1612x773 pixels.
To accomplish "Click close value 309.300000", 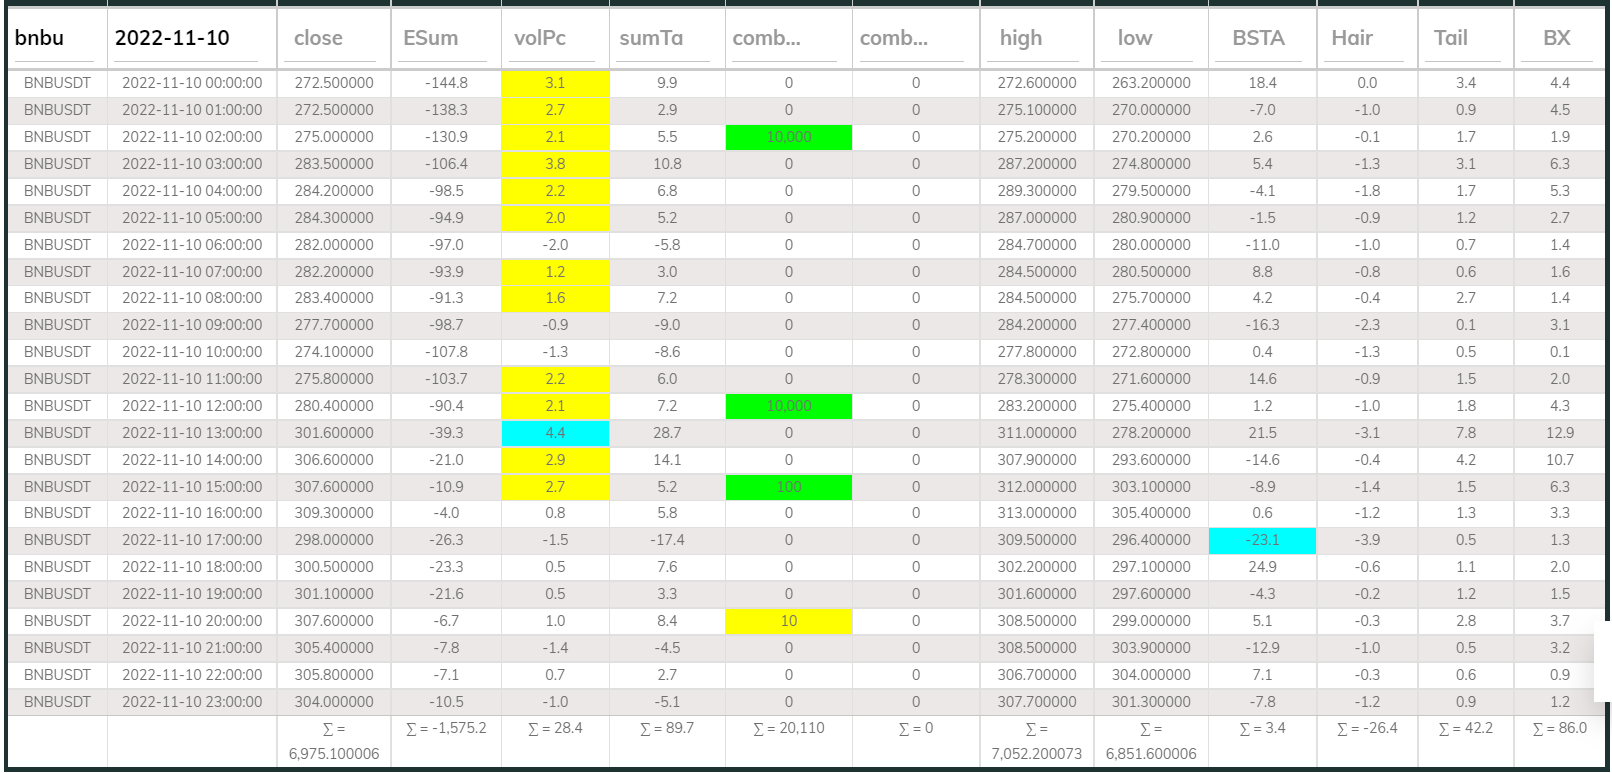I will click(334, 513).
